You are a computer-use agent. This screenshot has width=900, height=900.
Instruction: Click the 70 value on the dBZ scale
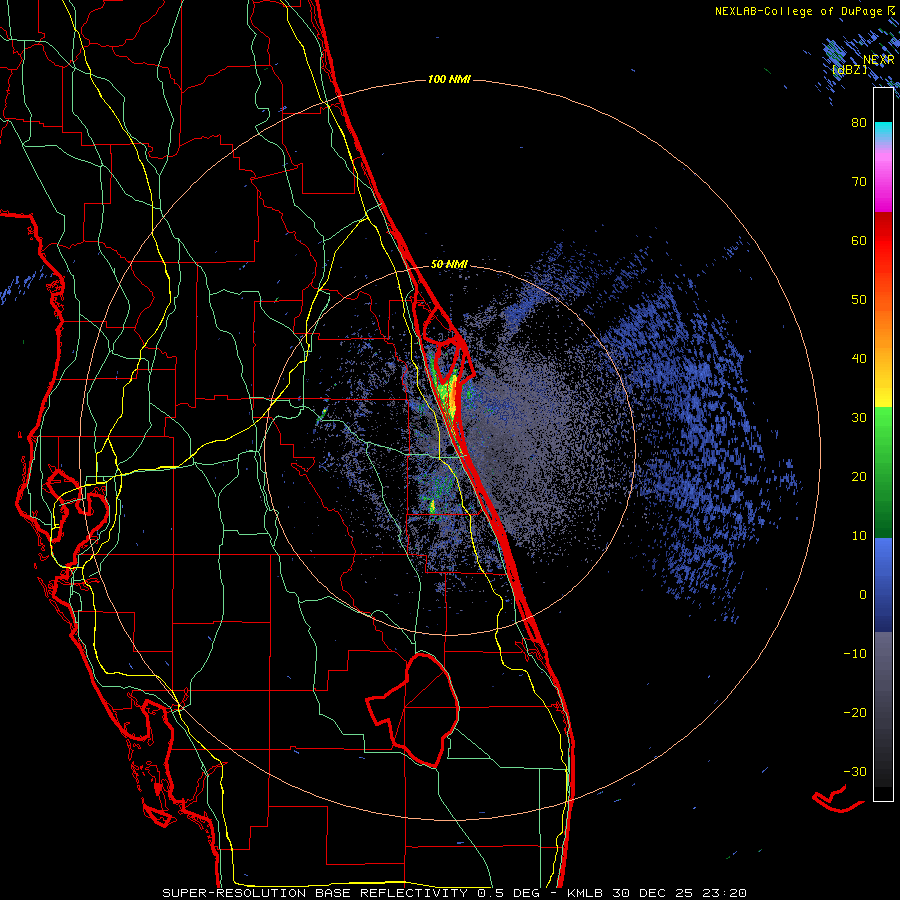click(x=859, y=182)
